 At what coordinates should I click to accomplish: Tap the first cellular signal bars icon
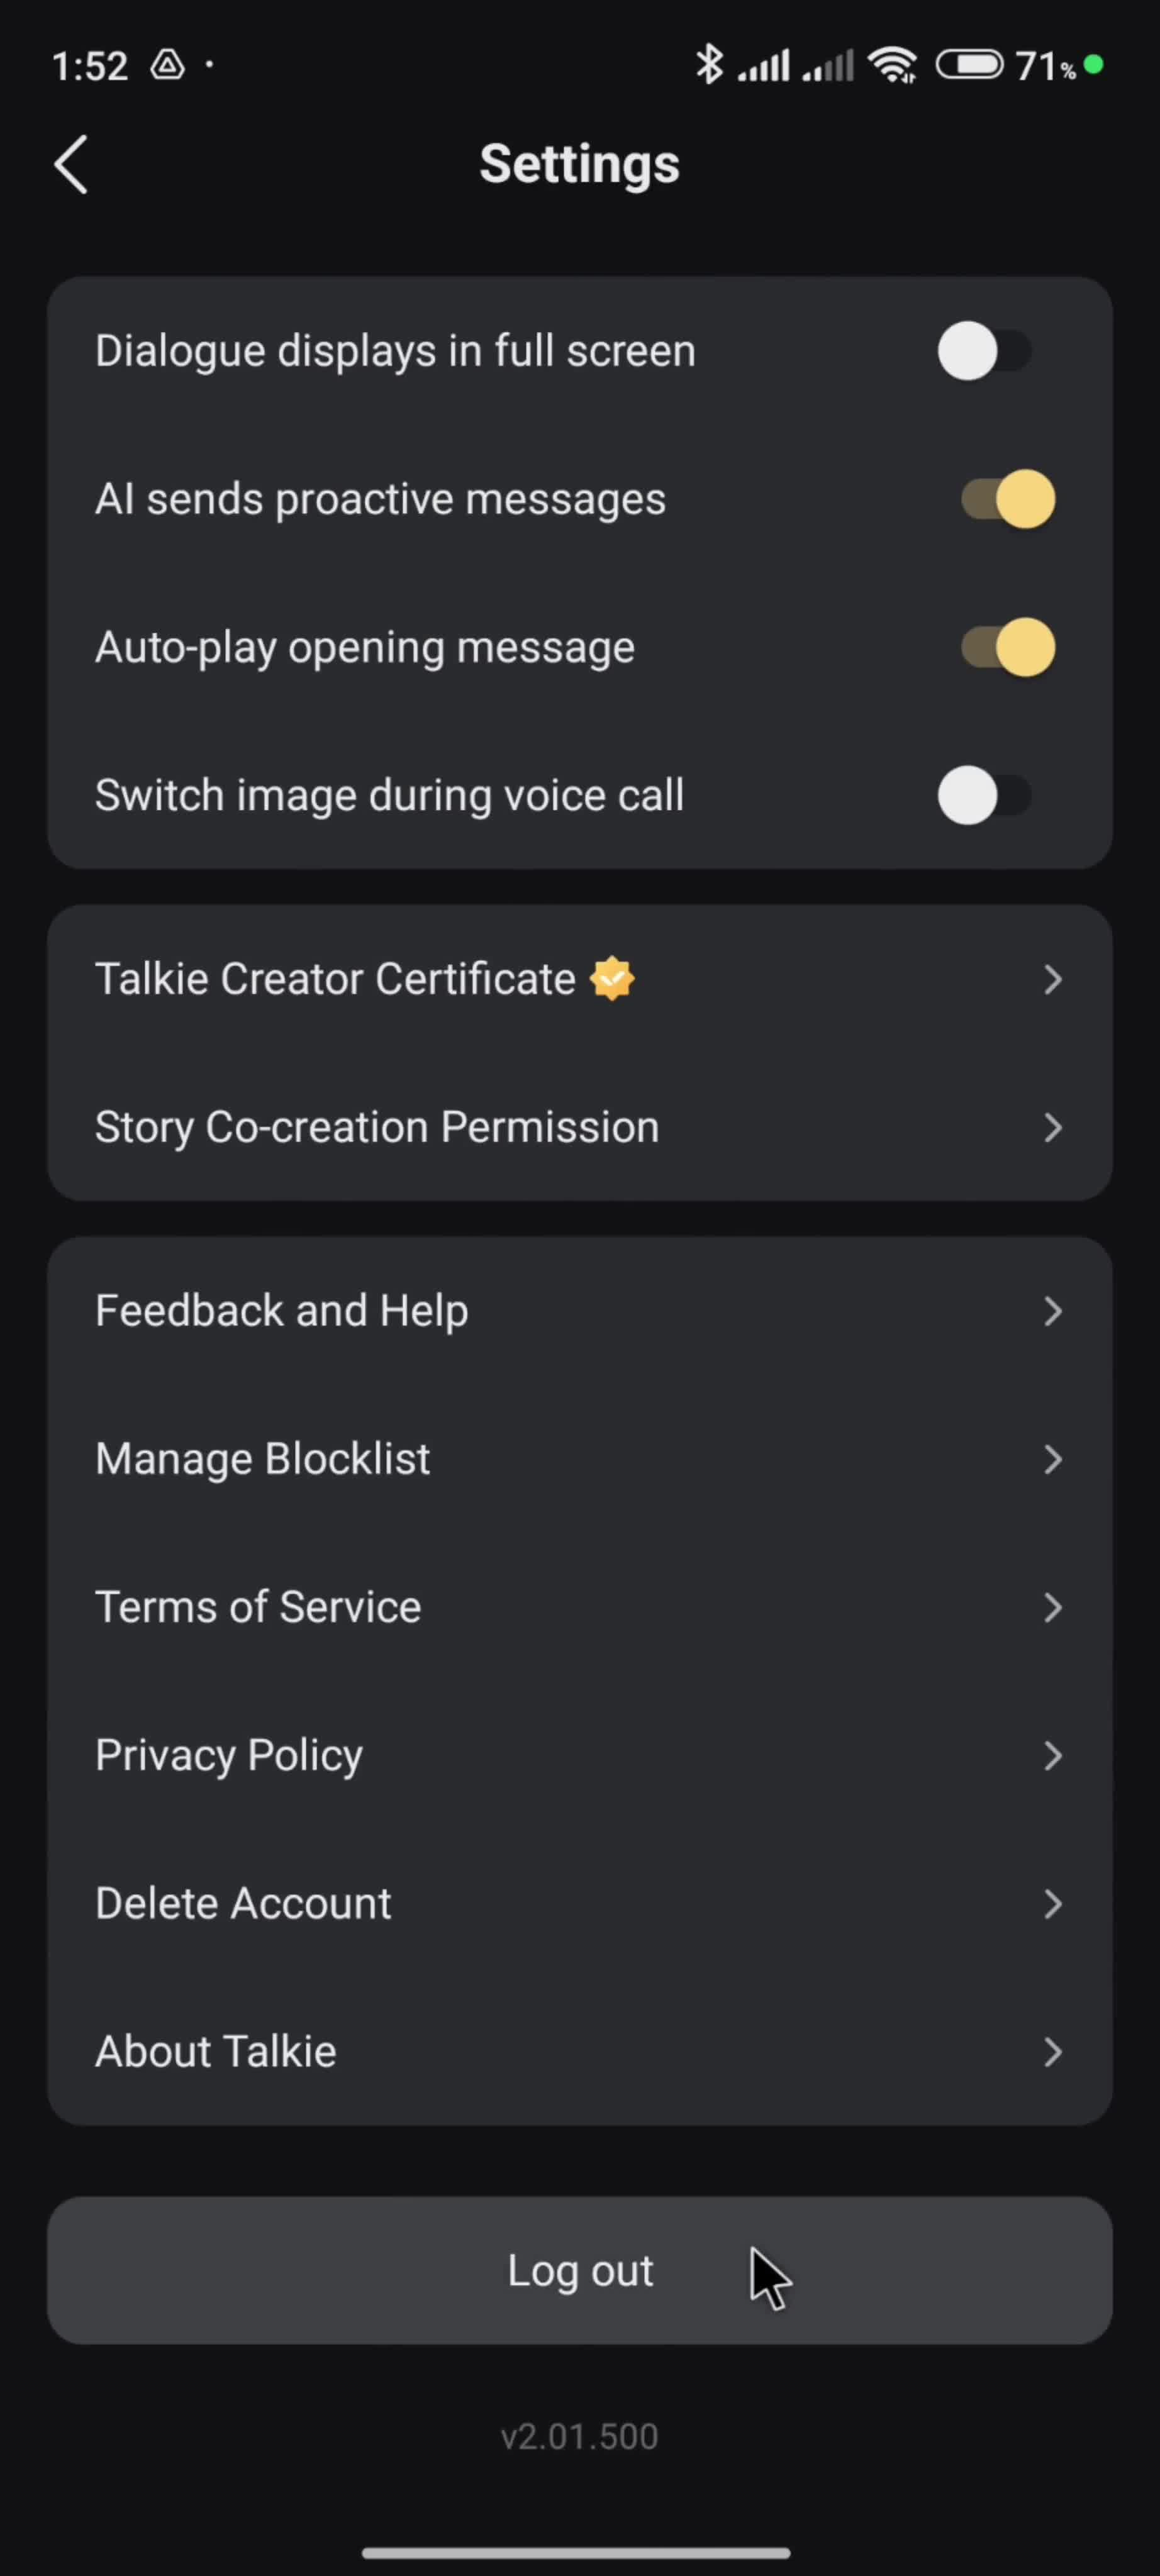click(x=764, y=65)
